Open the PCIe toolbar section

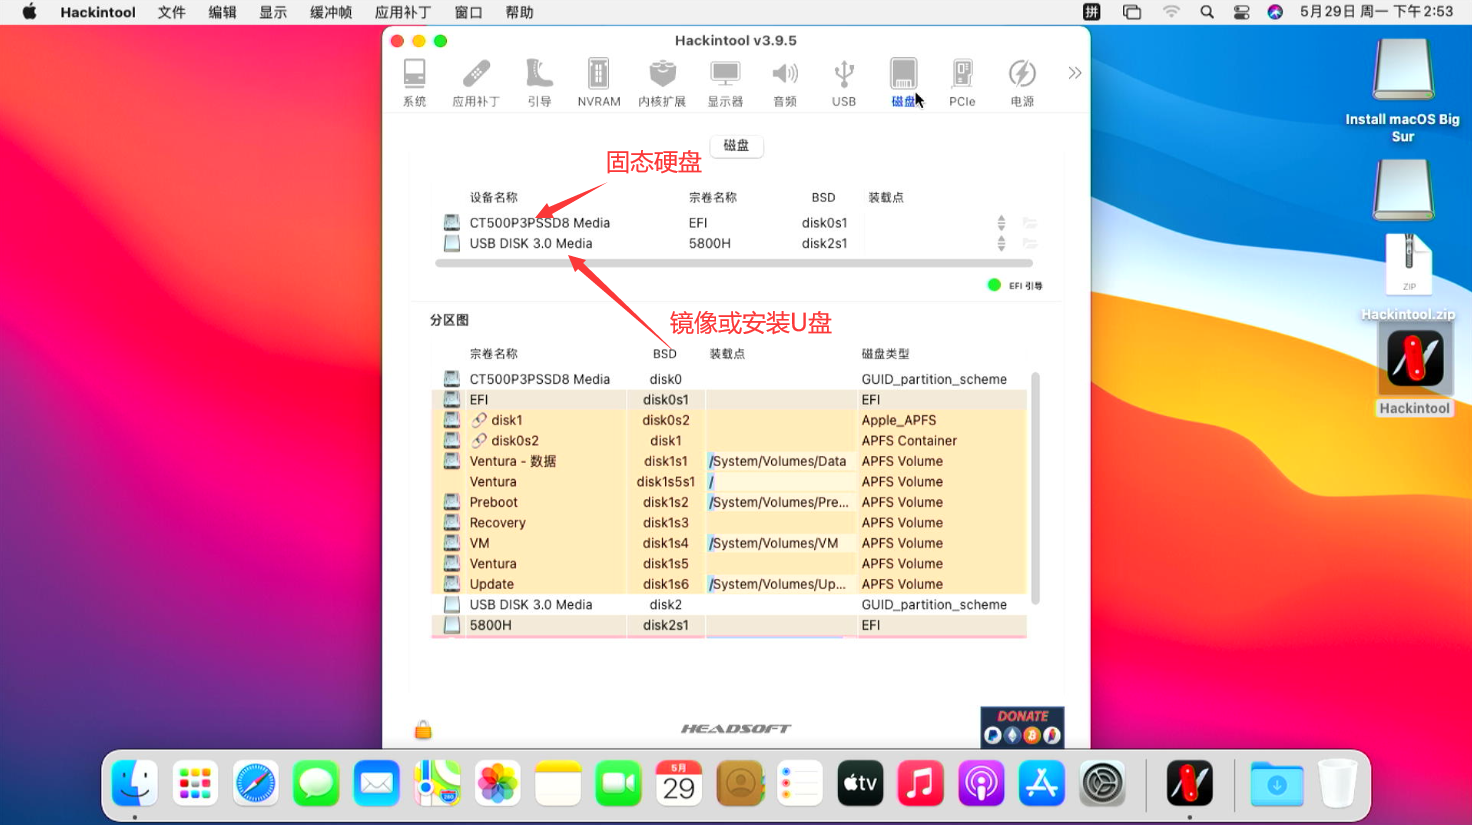pos(962,82)
